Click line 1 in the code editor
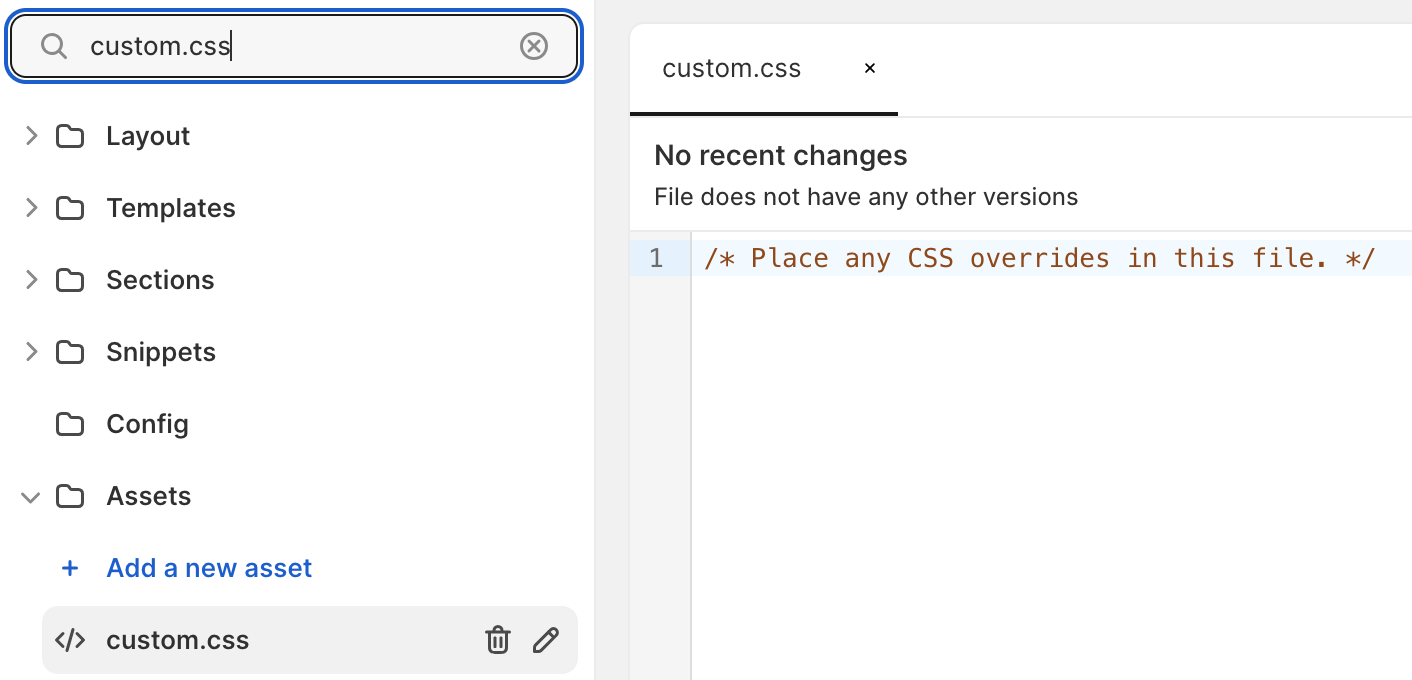The image size is (1412, 680). tap(1040, 258)
